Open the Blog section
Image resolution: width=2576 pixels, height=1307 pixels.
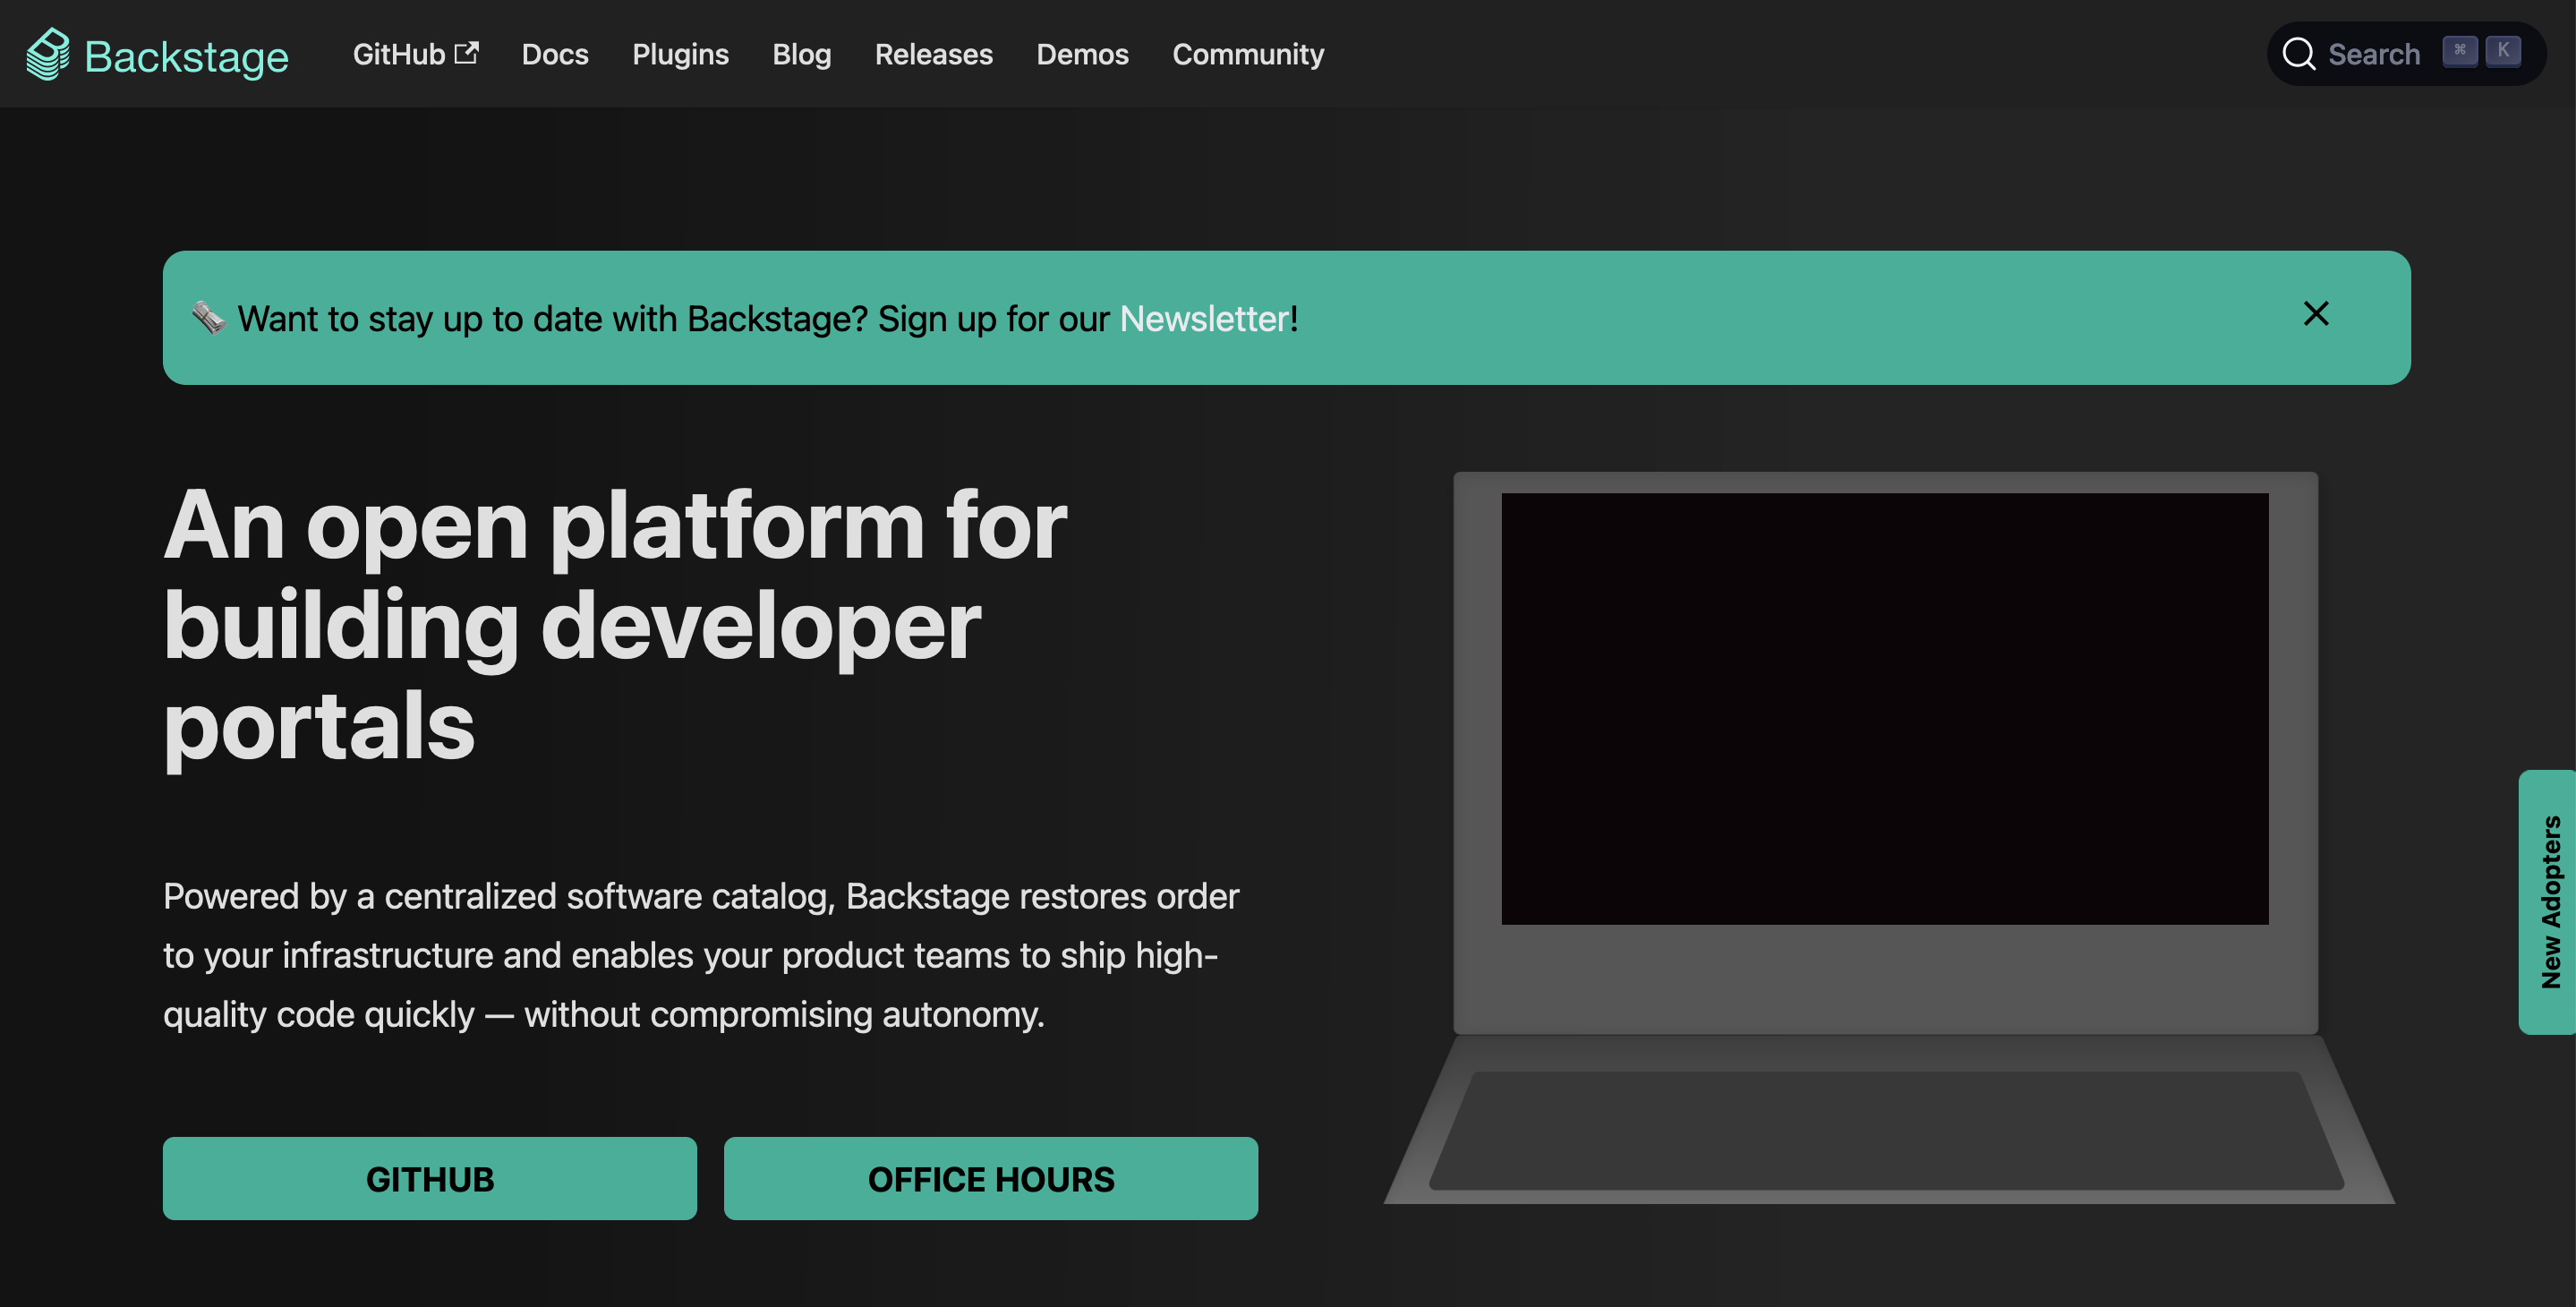(801, 54)
